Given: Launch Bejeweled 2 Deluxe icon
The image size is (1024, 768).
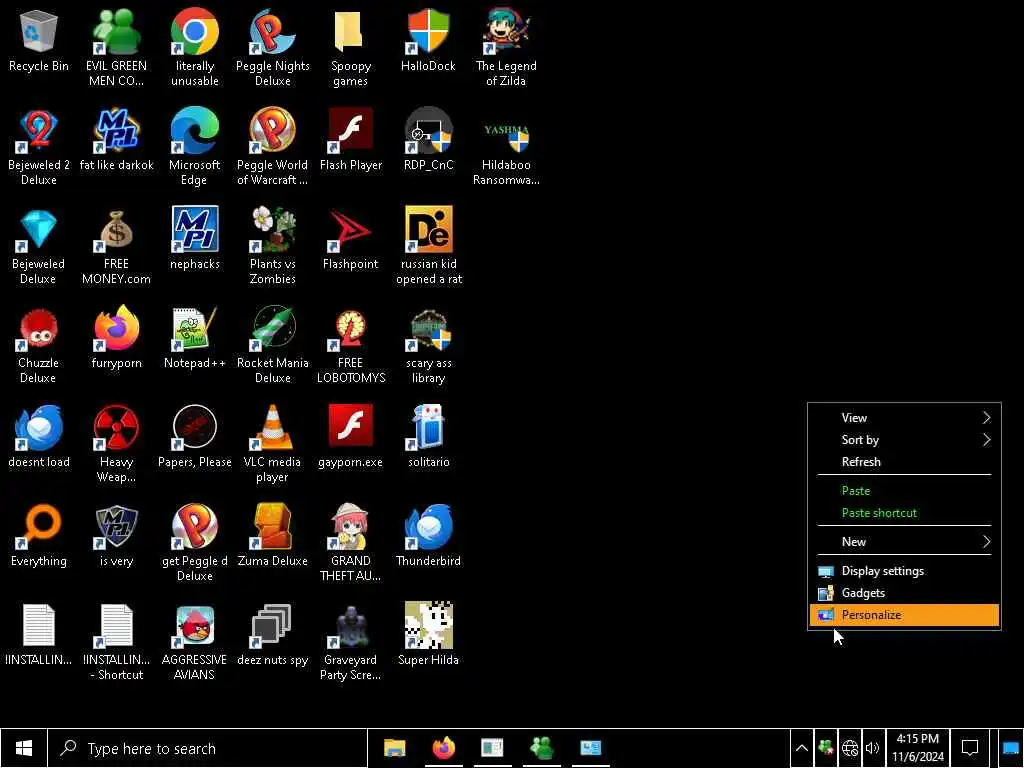Looking at the screenshot, I should coord(39,146).
